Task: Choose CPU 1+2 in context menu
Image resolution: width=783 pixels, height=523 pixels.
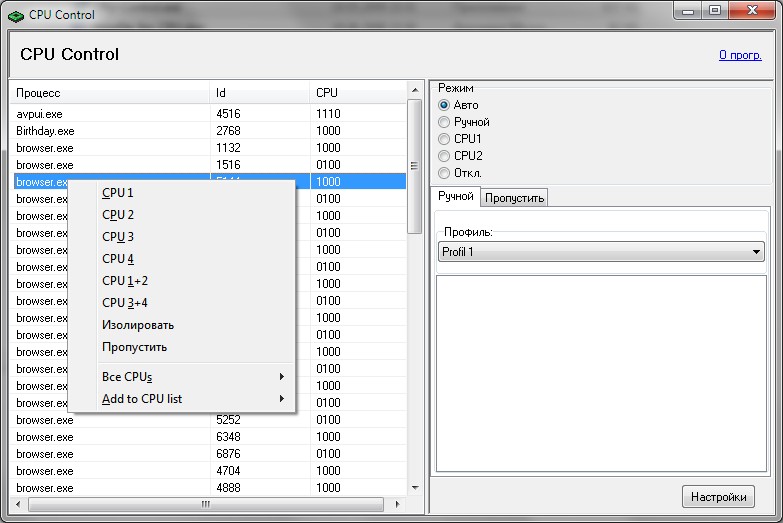Action: click(x=182, y=281)
